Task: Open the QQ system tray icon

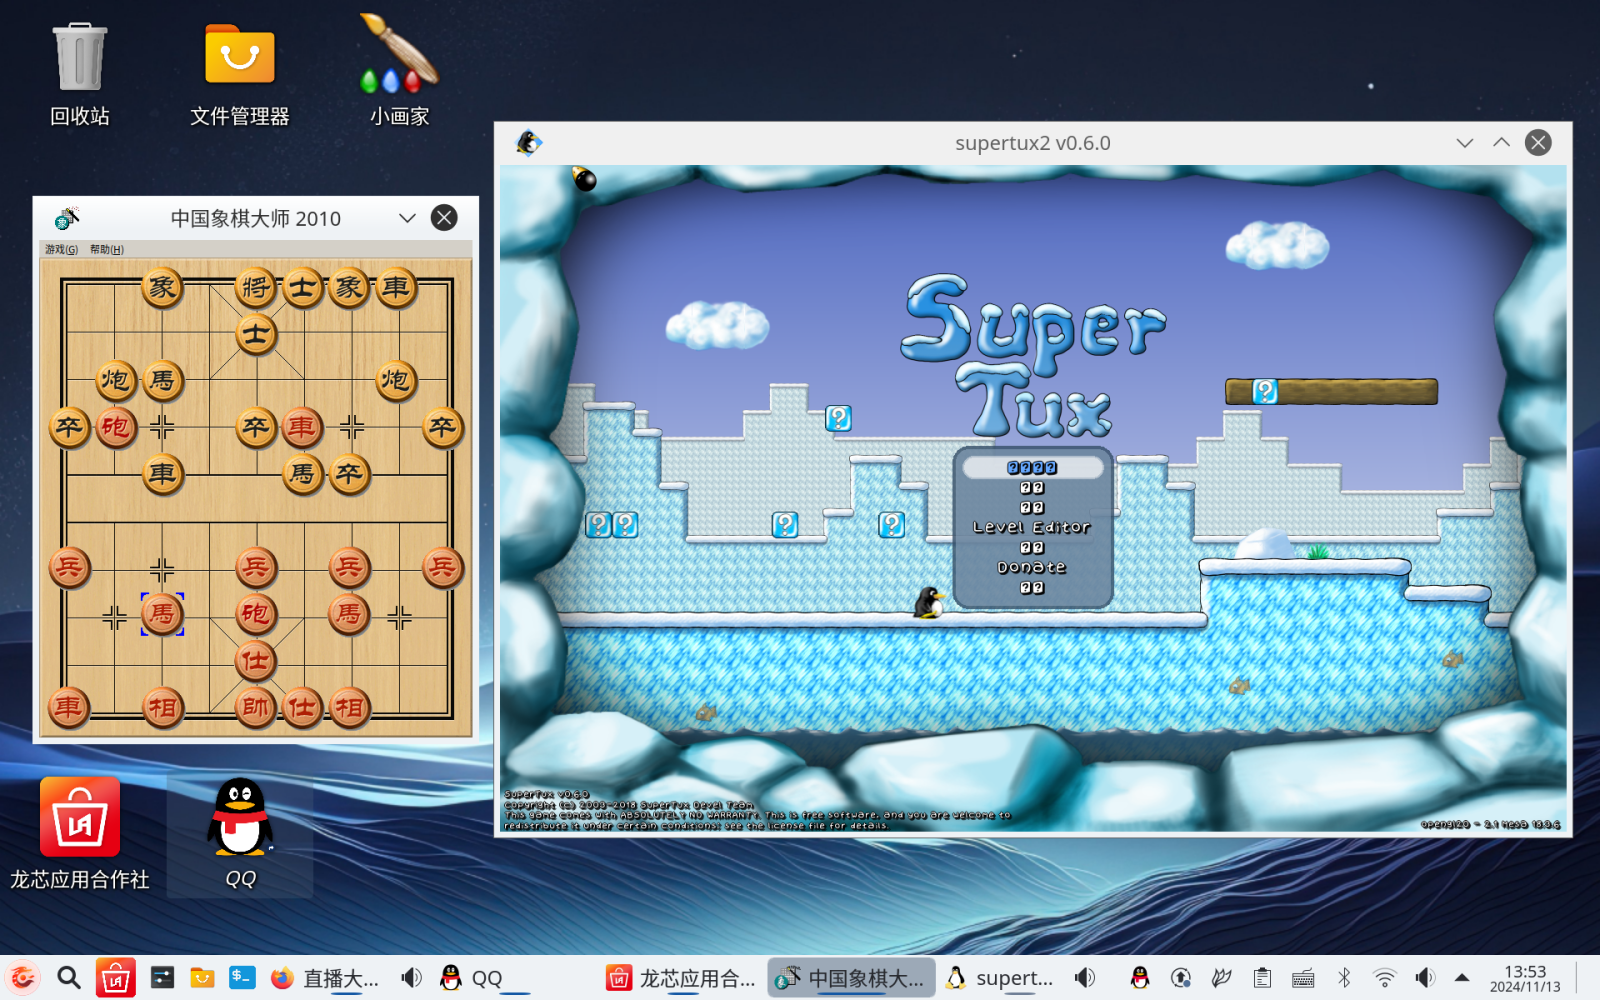Action: pos(1140,977)
